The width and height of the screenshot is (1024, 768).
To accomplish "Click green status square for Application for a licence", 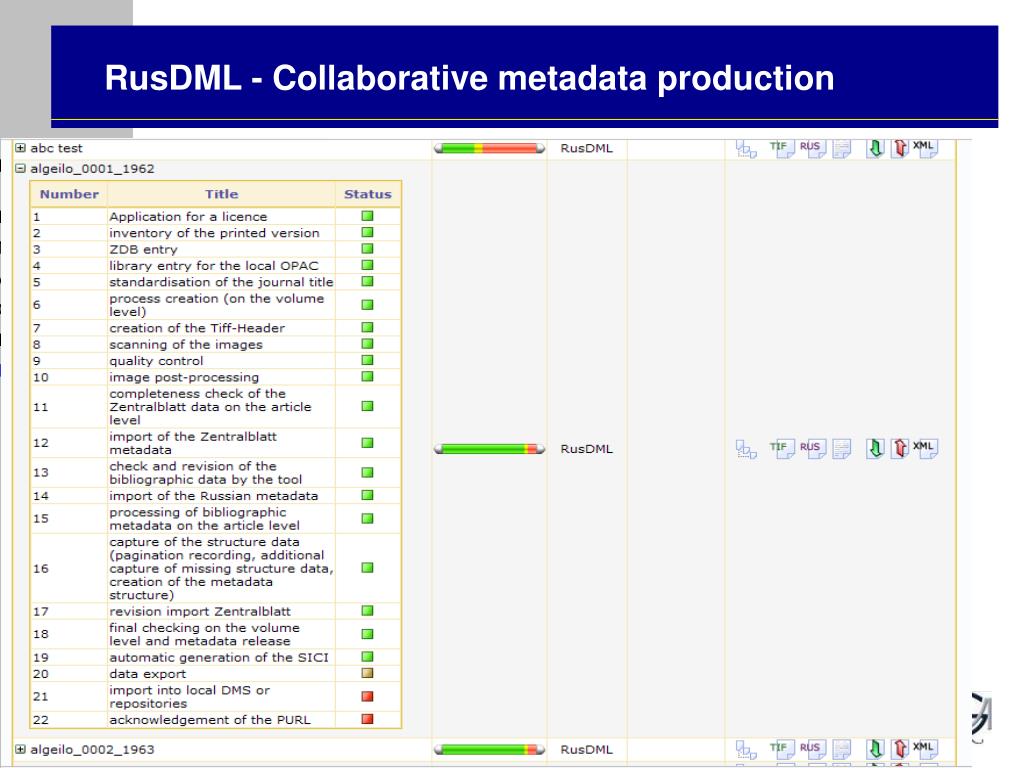I will point(367,216).
